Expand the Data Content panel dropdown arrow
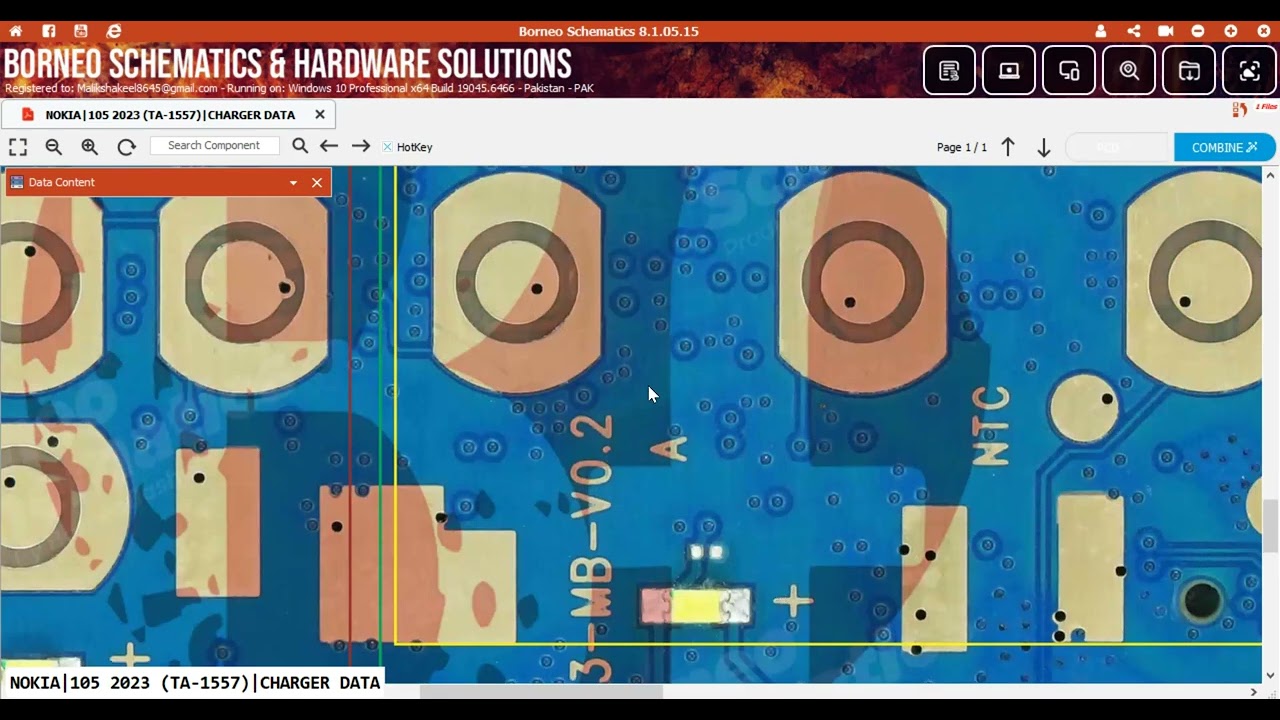Image resolution: width=1280 pixels, height=720 pixels. (293, 183)
